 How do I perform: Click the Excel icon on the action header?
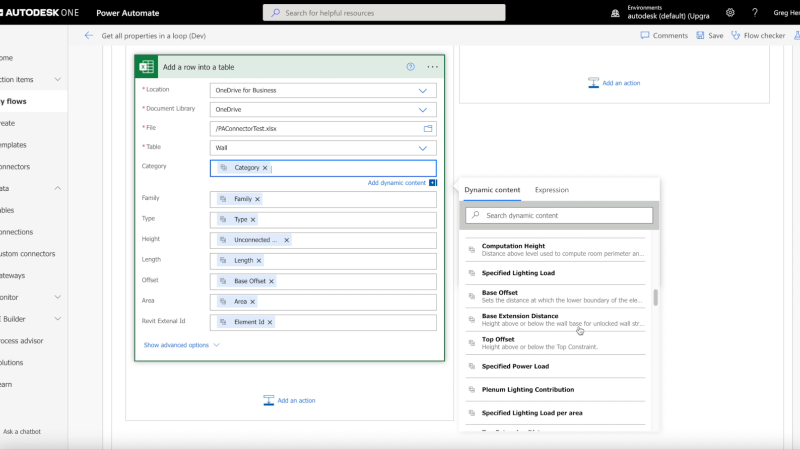coord(147,67)
